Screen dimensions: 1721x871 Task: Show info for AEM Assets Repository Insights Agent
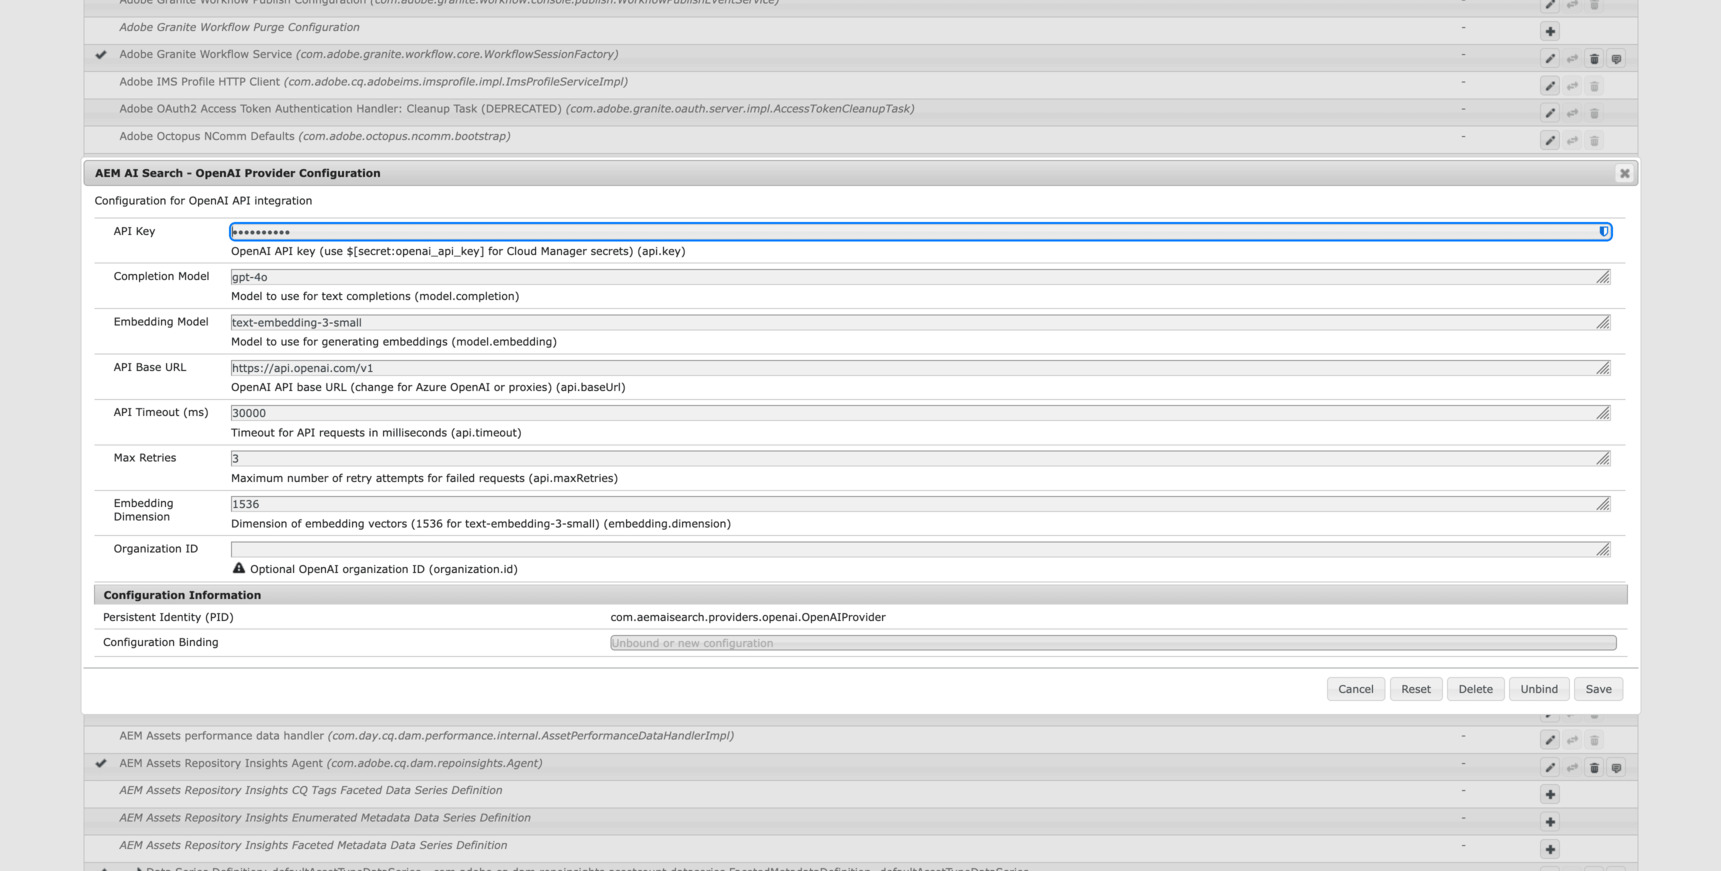point(1616,767)
